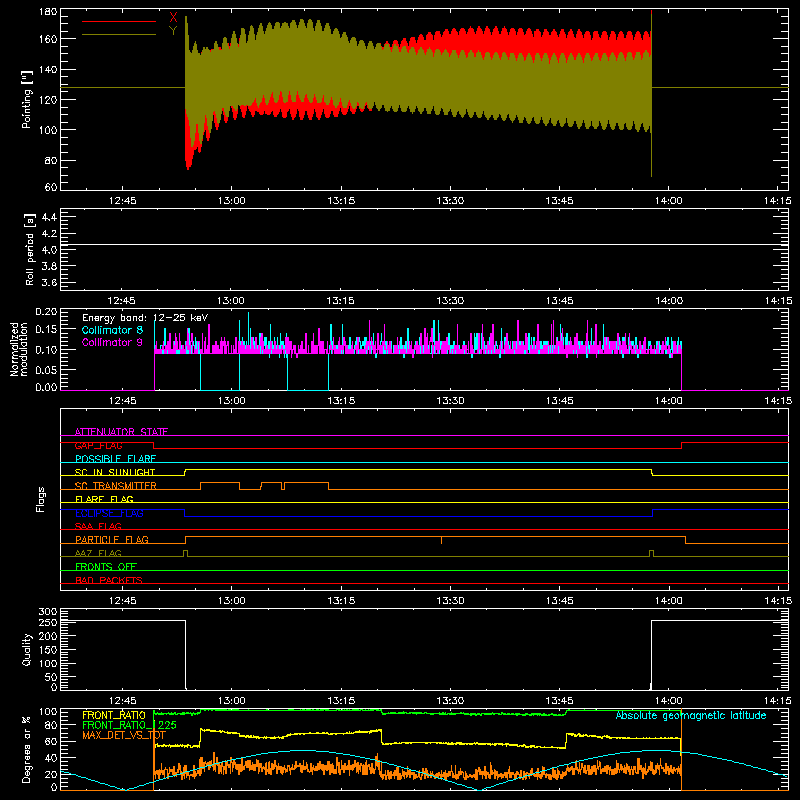The height and width of the screenshot is (800, 800).
Task: Click the SC_IN_SUNLIGHT flag label
Action: pyautogui.click(x=115, y=472)
